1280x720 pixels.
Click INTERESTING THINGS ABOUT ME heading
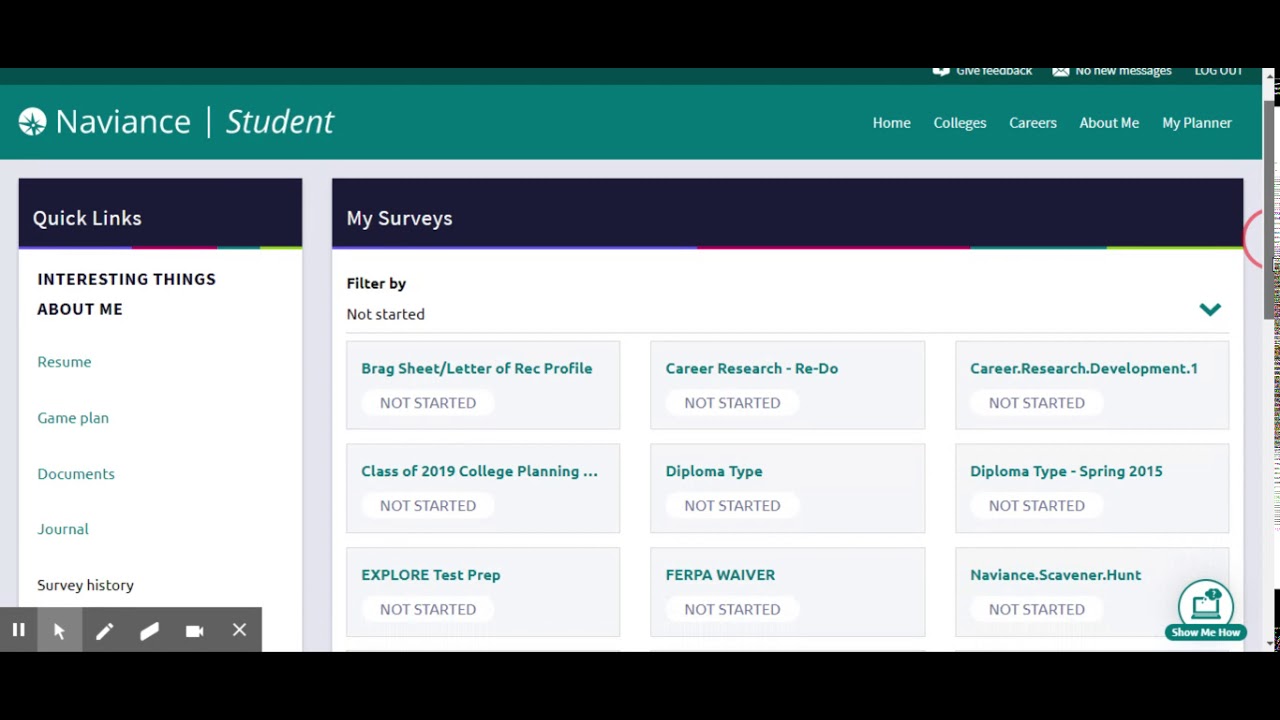(126, 294)
